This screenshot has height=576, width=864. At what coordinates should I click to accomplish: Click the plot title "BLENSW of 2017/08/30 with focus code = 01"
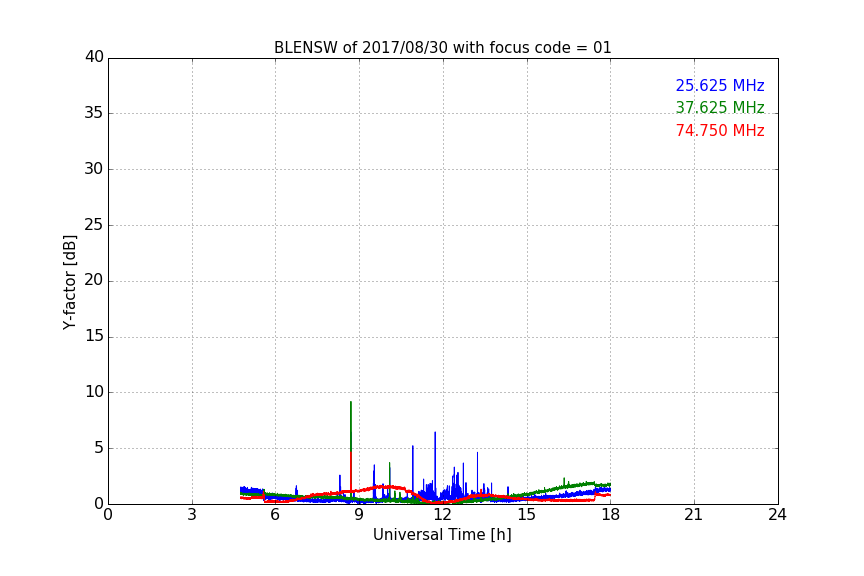click(x=442, y=48)
